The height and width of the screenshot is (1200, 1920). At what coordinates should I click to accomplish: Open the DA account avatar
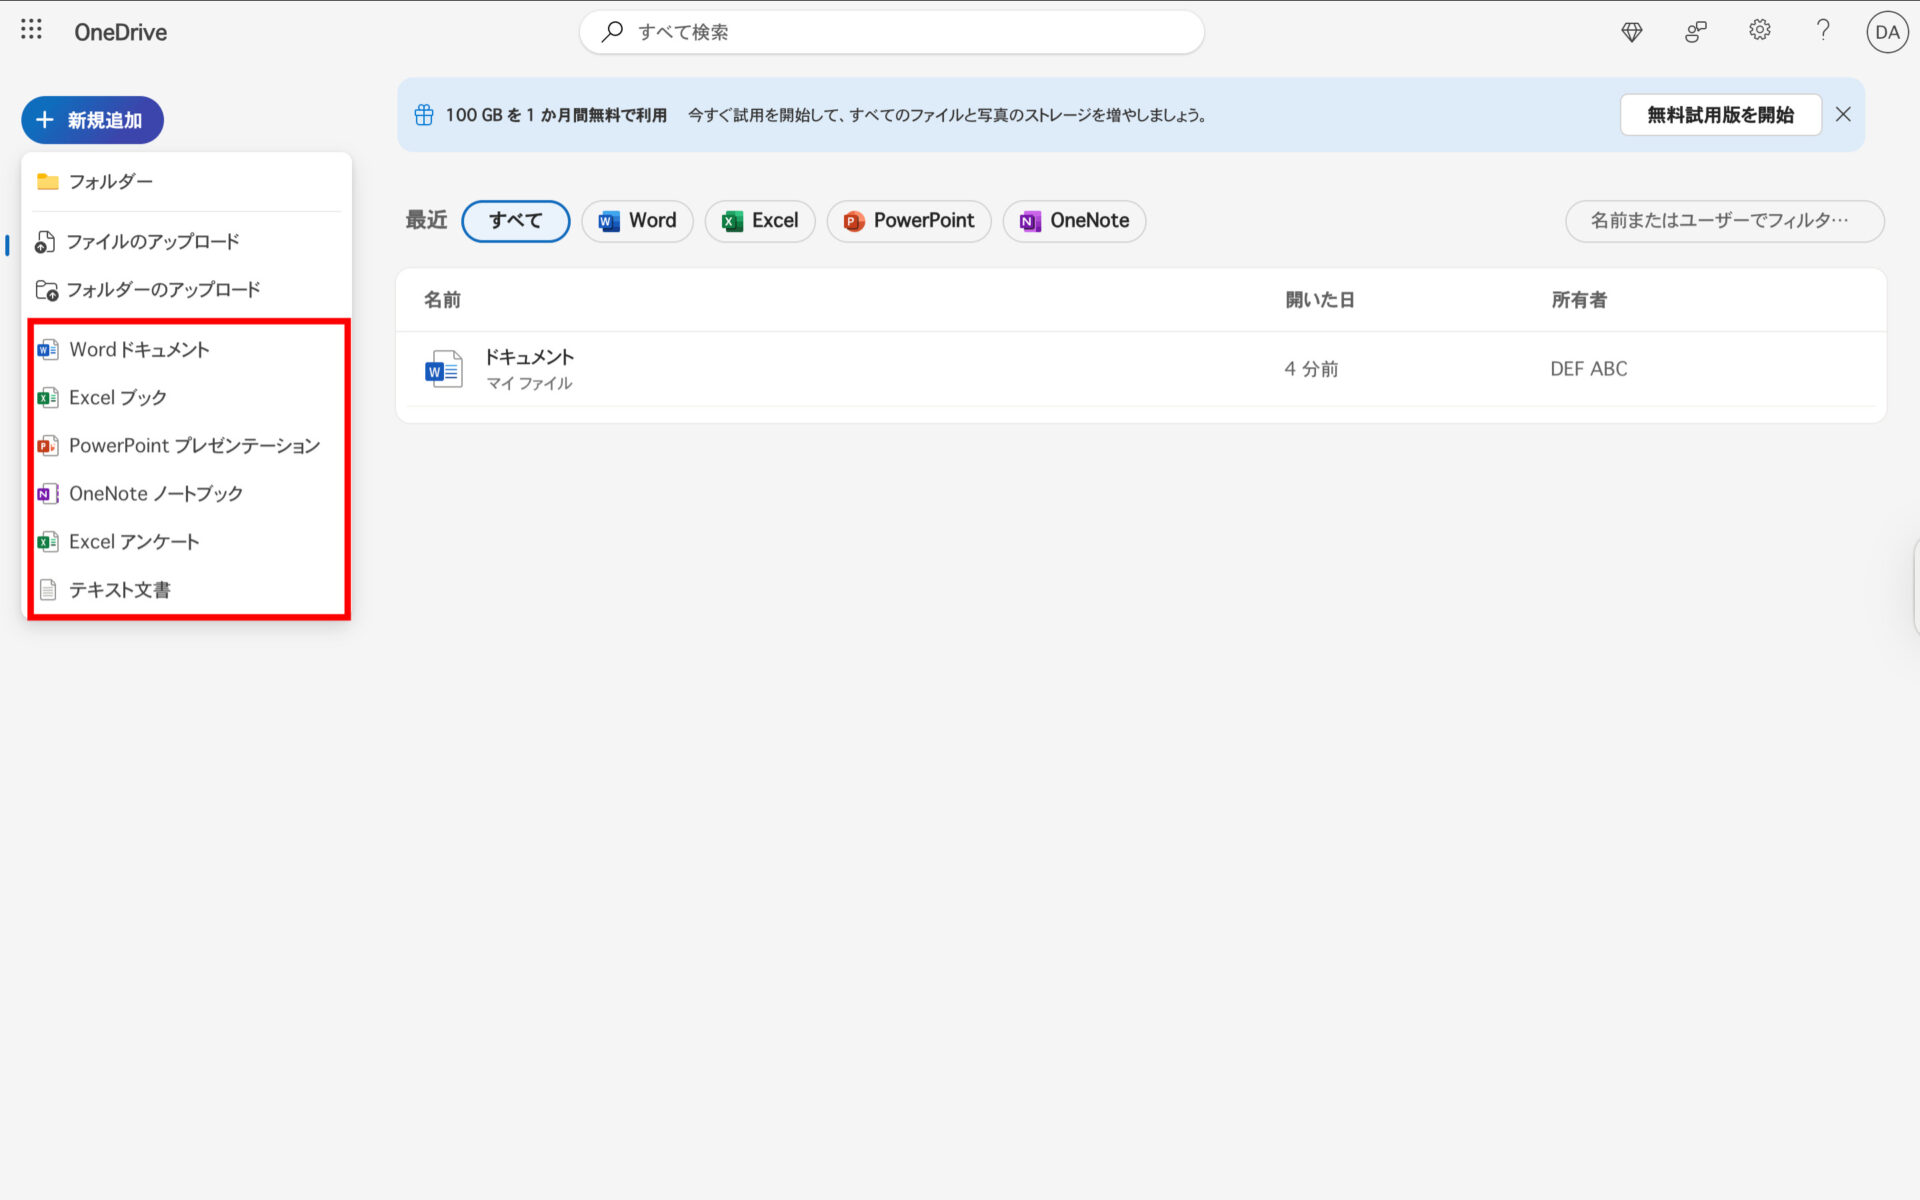point(1887,31)
